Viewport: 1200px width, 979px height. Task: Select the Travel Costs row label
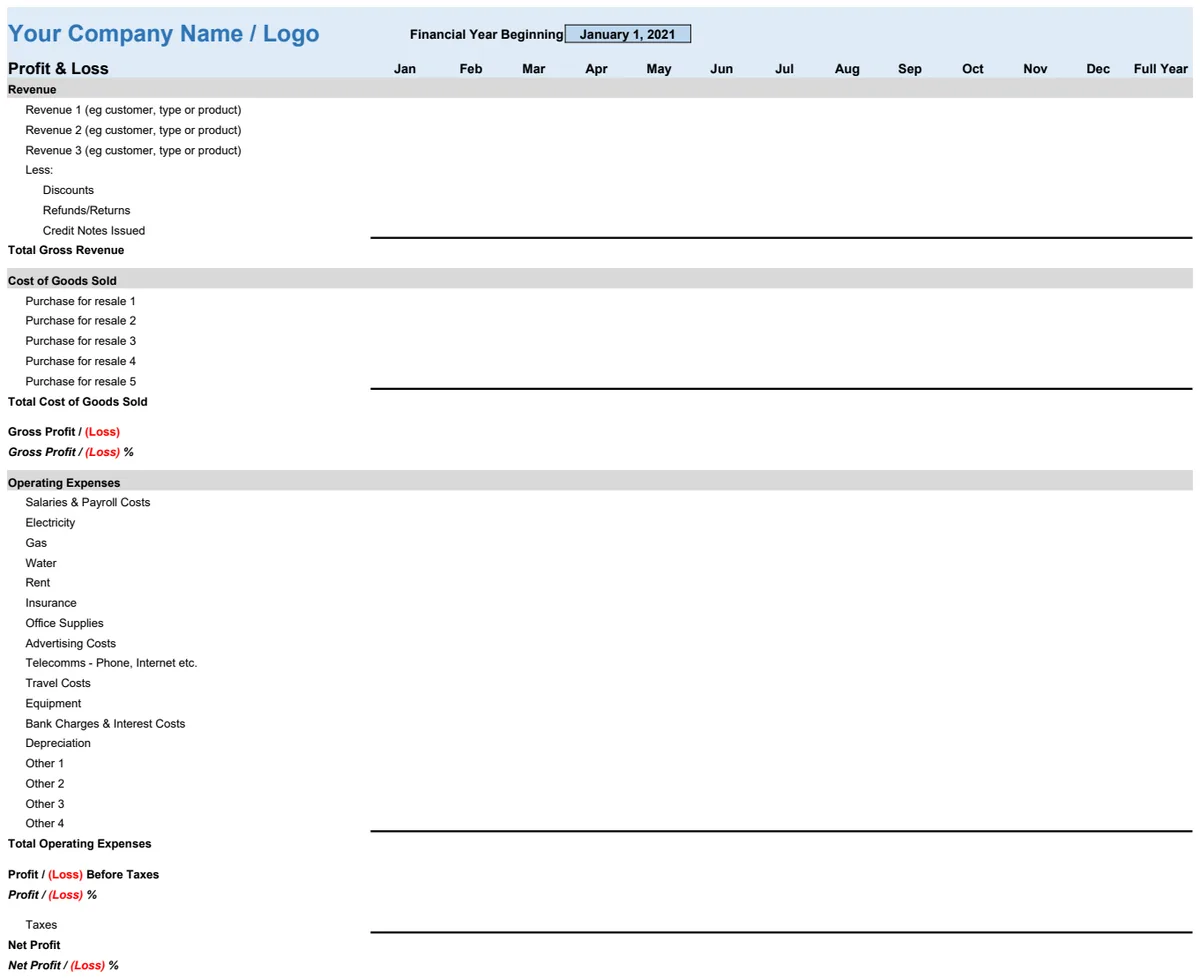click(x=58, y=683)
